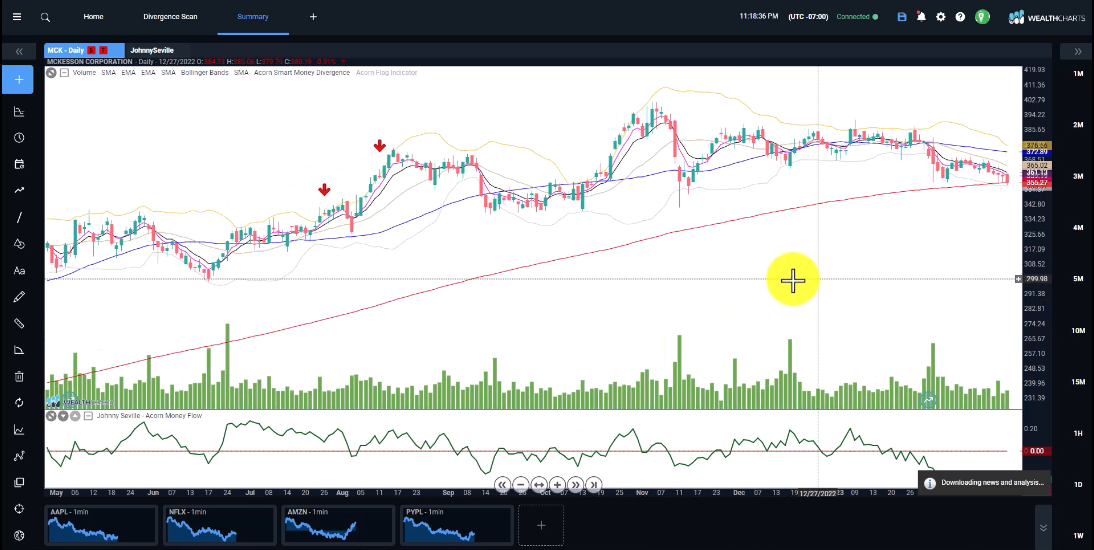Image resolution: width=1094 pixels, height=550 pixels.
Task: Switch to the JohnnySeville tab
Action: pyautogui.click(x=152, y=50)
